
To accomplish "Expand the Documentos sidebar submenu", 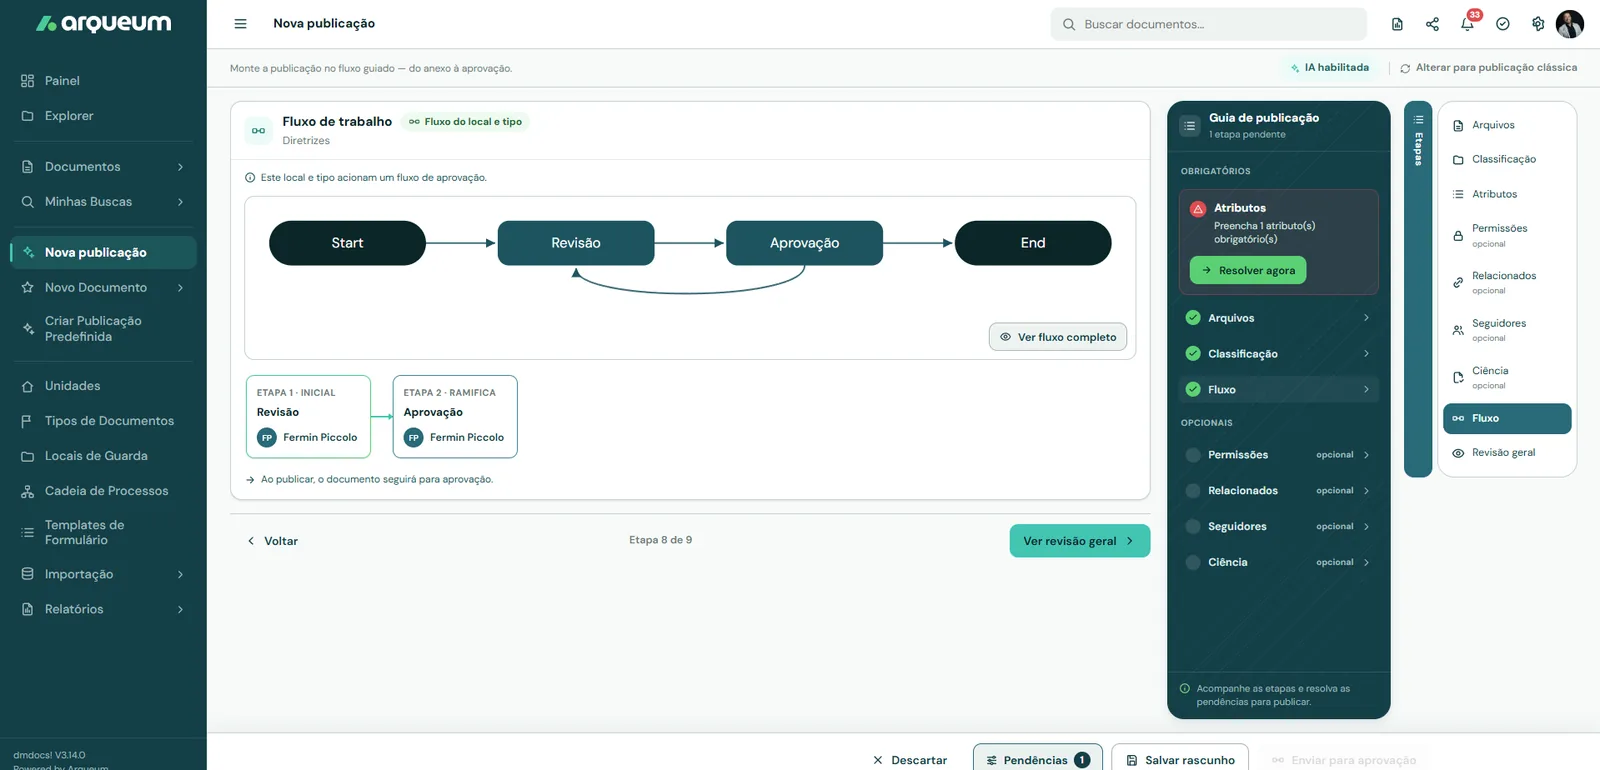I will (x=180, y=167).
